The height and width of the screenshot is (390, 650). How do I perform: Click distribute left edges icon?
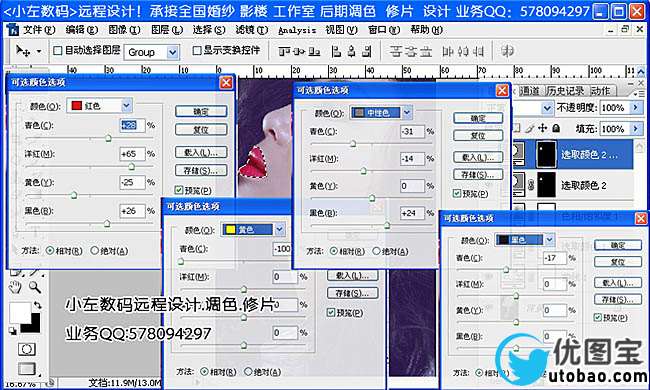tap(448, 51)
